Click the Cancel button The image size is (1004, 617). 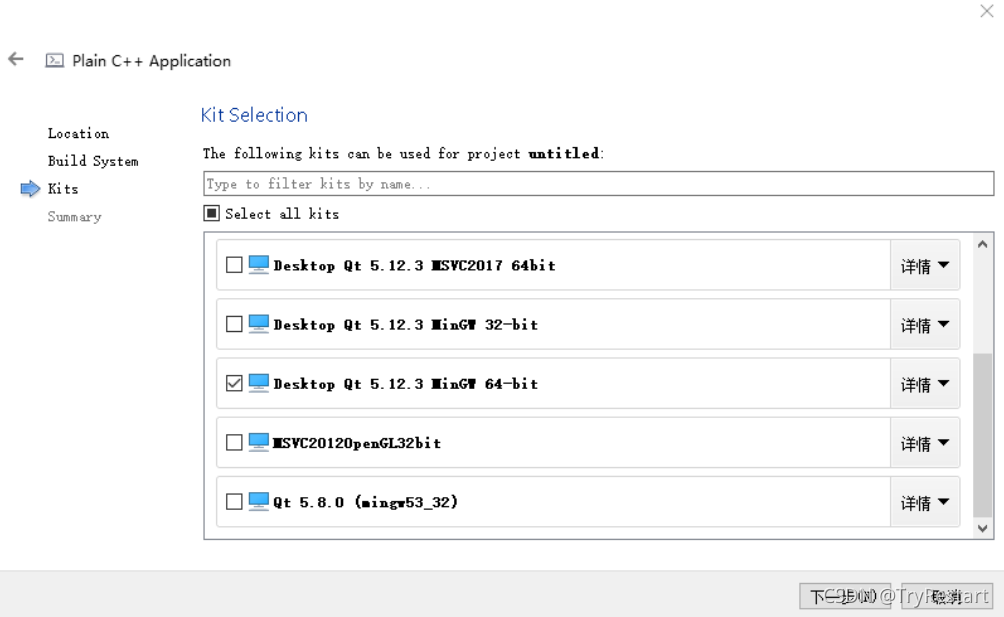coord(947,597)
